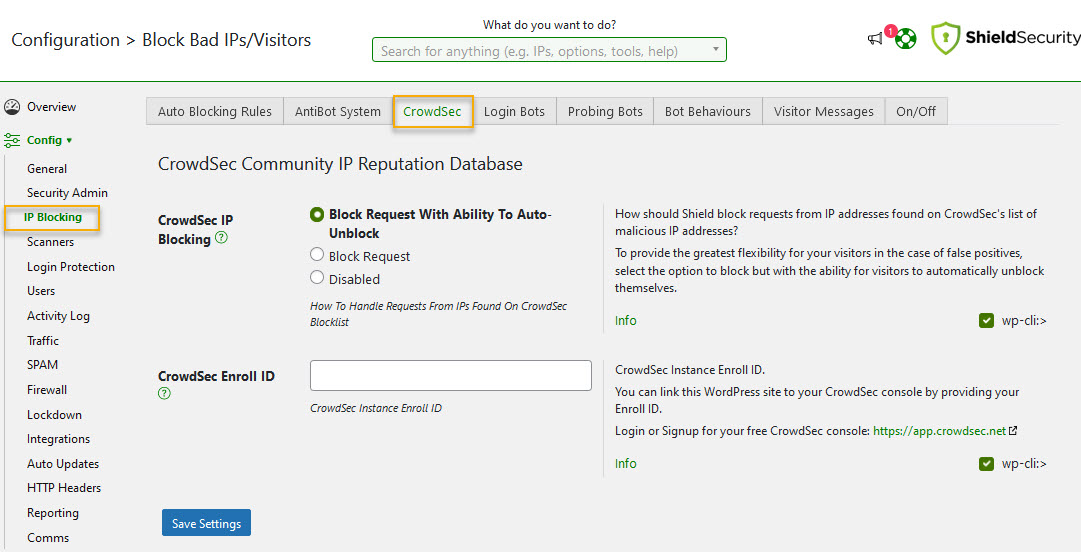Click the Save Settings button
Screen dimensions: 1081x552
pos(206,523)
